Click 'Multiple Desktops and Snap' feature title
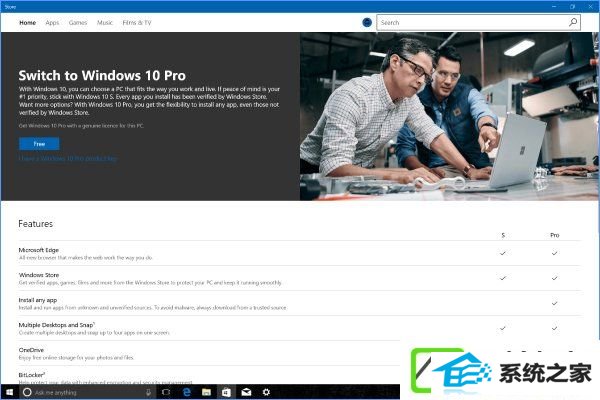This screenshot has height=400, width=600. (x=56, y=325)
